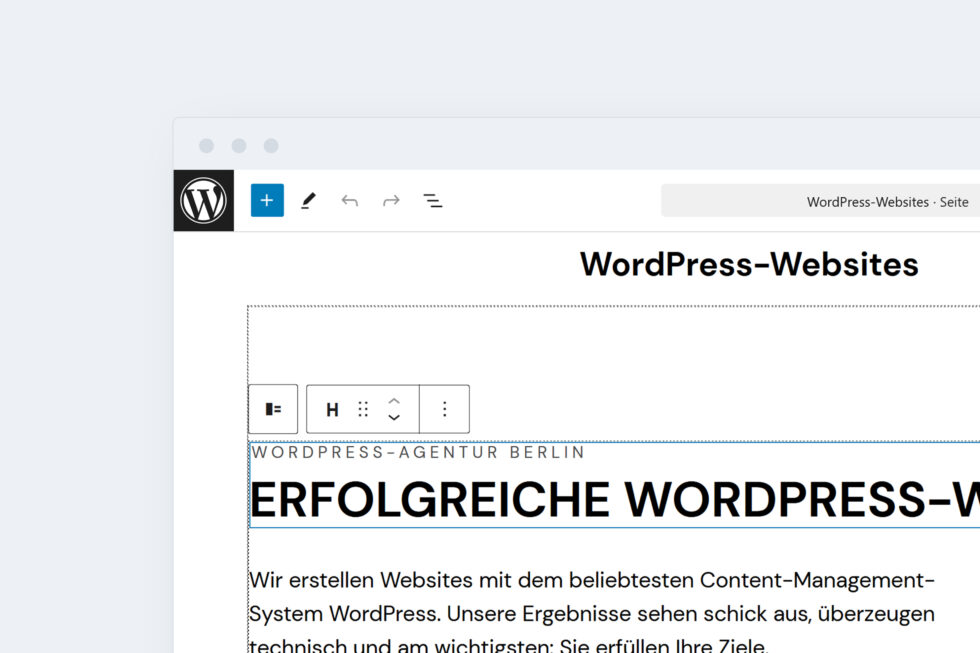Image resolution: width=980 pixels, height=653 pixels.
Task: Move the block down with the down chevron
Action: click(394, 418)
